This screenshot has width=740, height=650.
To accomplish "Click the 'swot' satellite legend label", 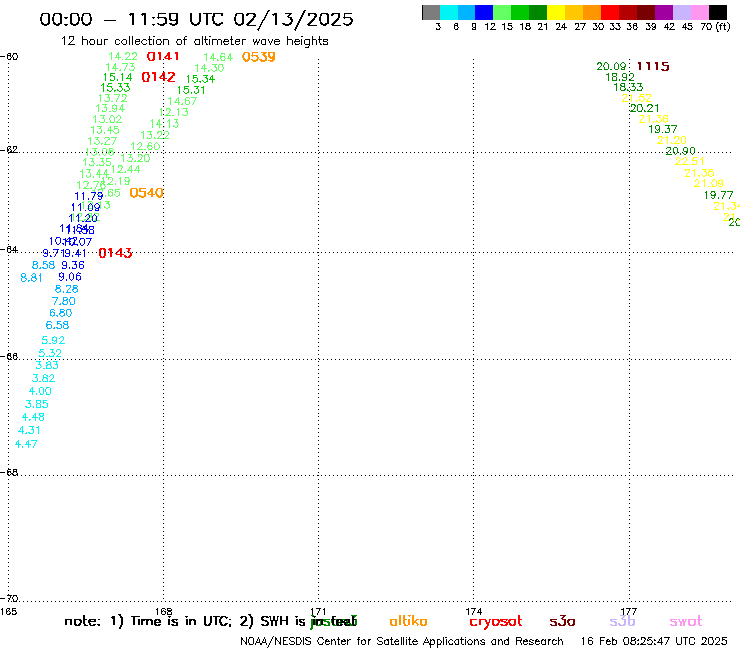I will [686, 622].
